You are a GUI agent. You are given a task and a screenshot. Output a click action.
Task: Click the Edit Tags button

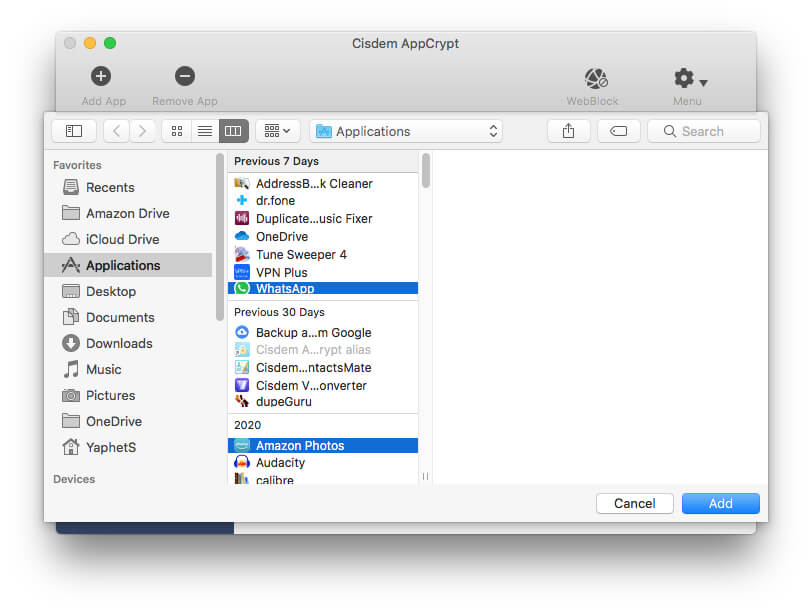tap(618, 131)
